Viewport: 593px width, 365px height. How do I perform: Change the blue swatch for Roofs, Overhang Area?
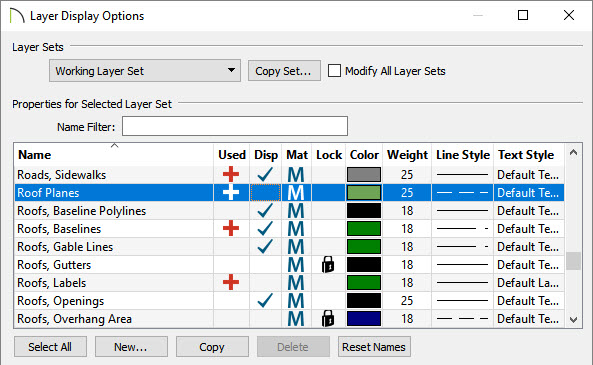[364, 318]
